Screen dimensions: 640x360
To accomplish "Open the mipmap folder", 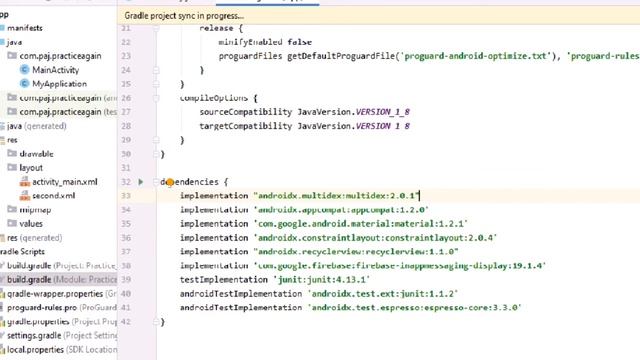I will [35, 210].
